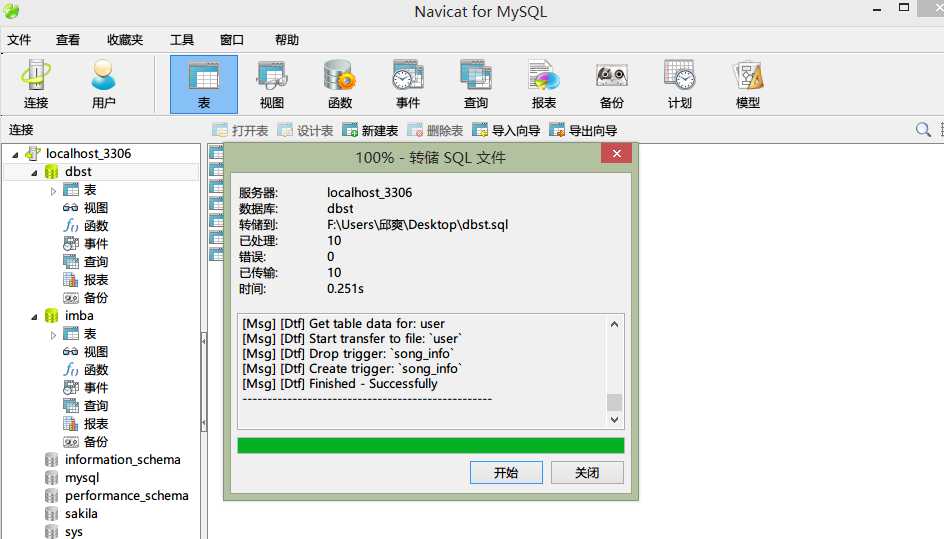Select the mysql database
944x539 pixels.
(x=82, y=478)
